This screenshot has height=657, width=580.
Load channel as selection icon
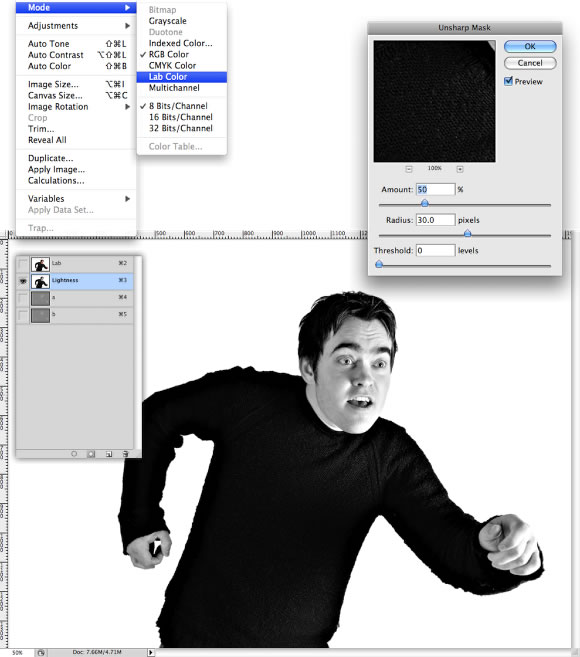74,454
